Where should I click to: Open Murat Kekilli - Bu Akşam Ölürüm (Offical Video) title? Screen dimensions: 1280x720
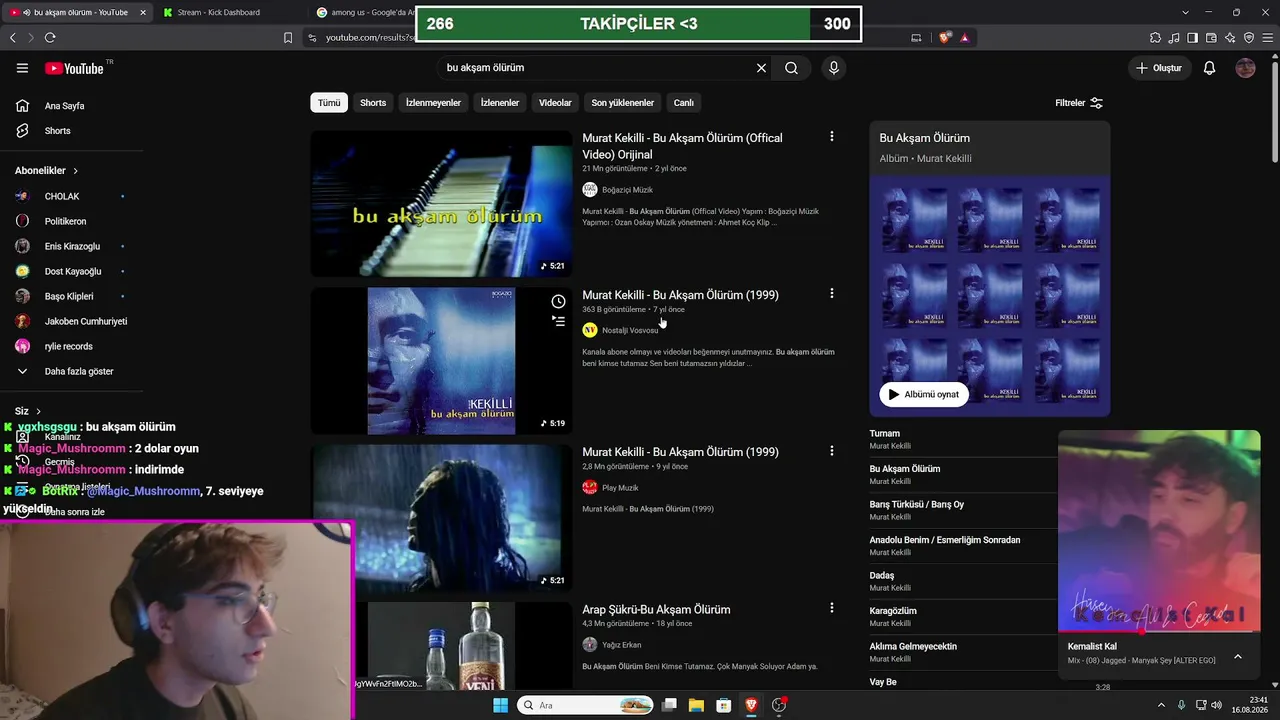pos(683,146)
